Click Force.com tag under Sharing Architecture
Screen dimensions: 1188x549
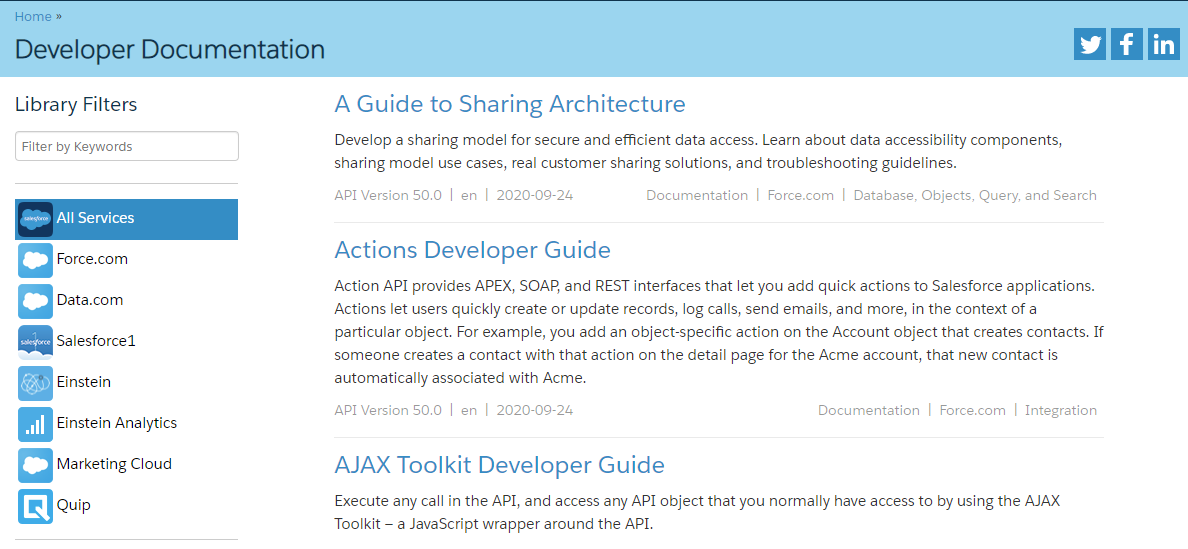(x=801, y=195)
